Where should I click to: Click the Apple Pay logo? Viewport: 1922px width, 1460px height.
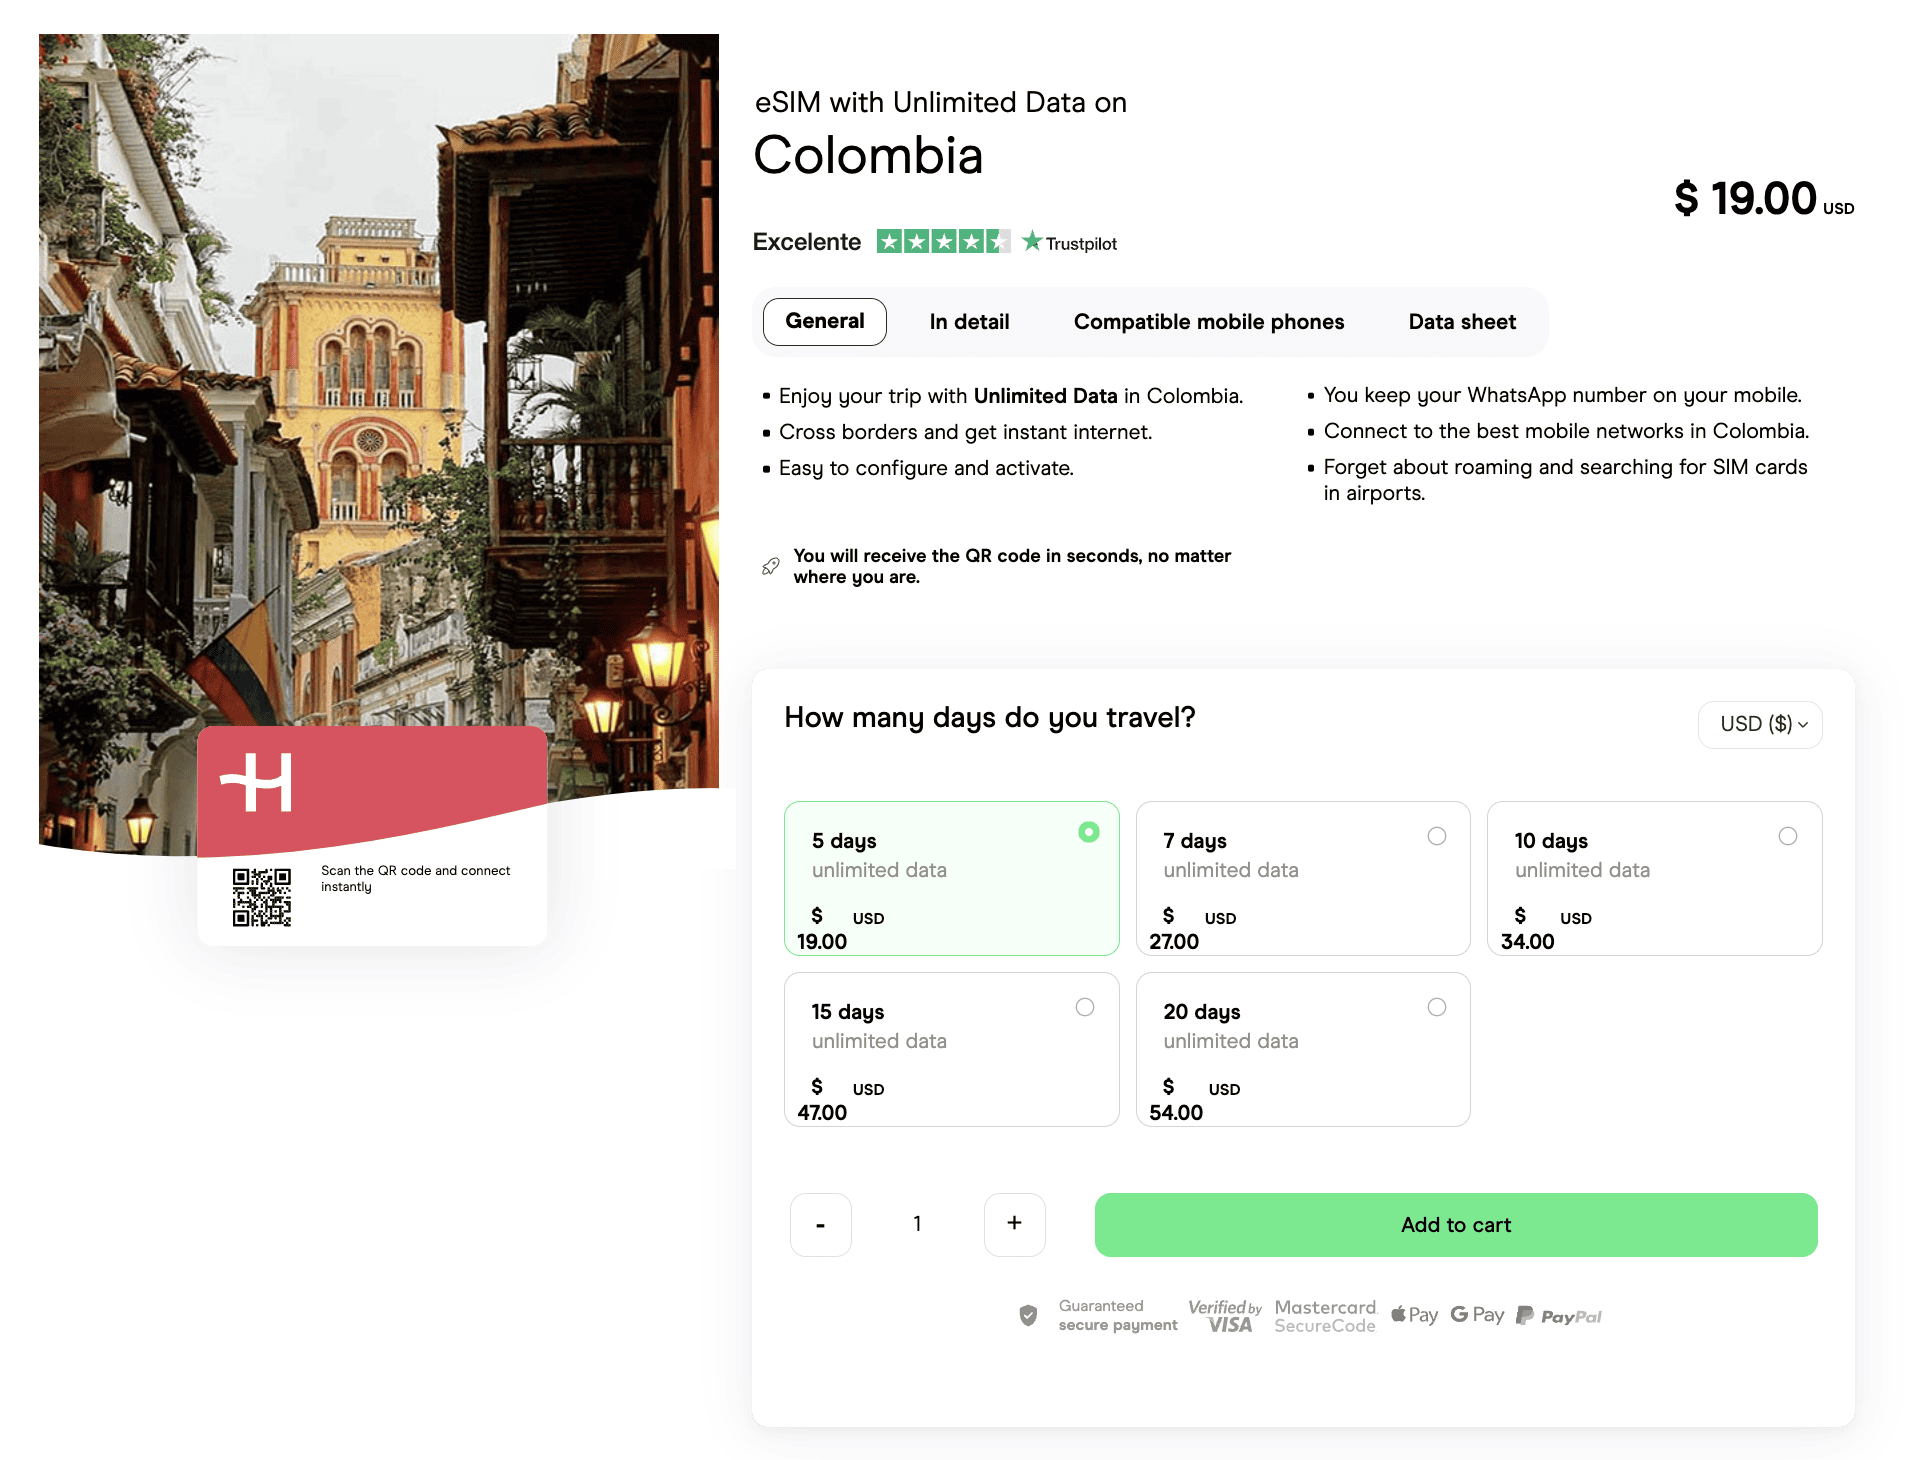pyautogui.click(x=1414, y=1315)
